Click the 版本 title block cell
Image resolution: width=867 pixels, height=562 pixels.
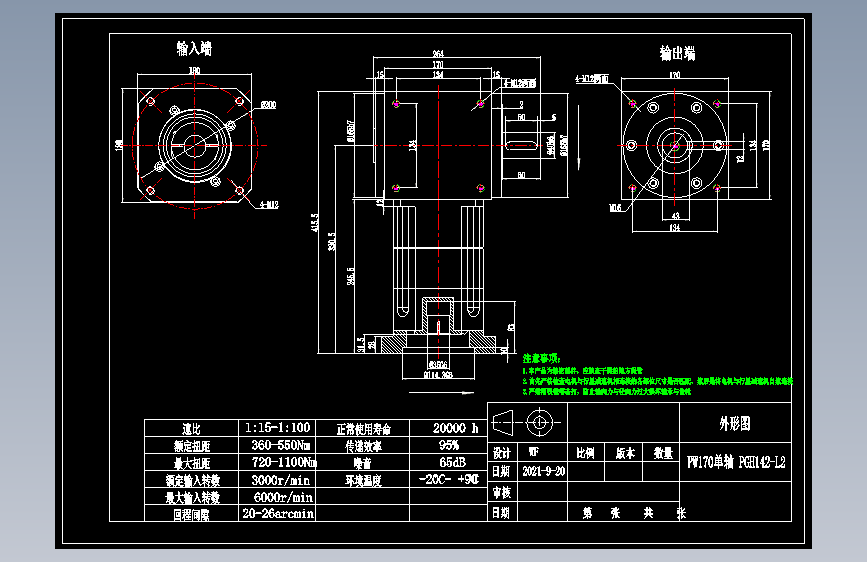pyautogui.click(x=625, y=453)
